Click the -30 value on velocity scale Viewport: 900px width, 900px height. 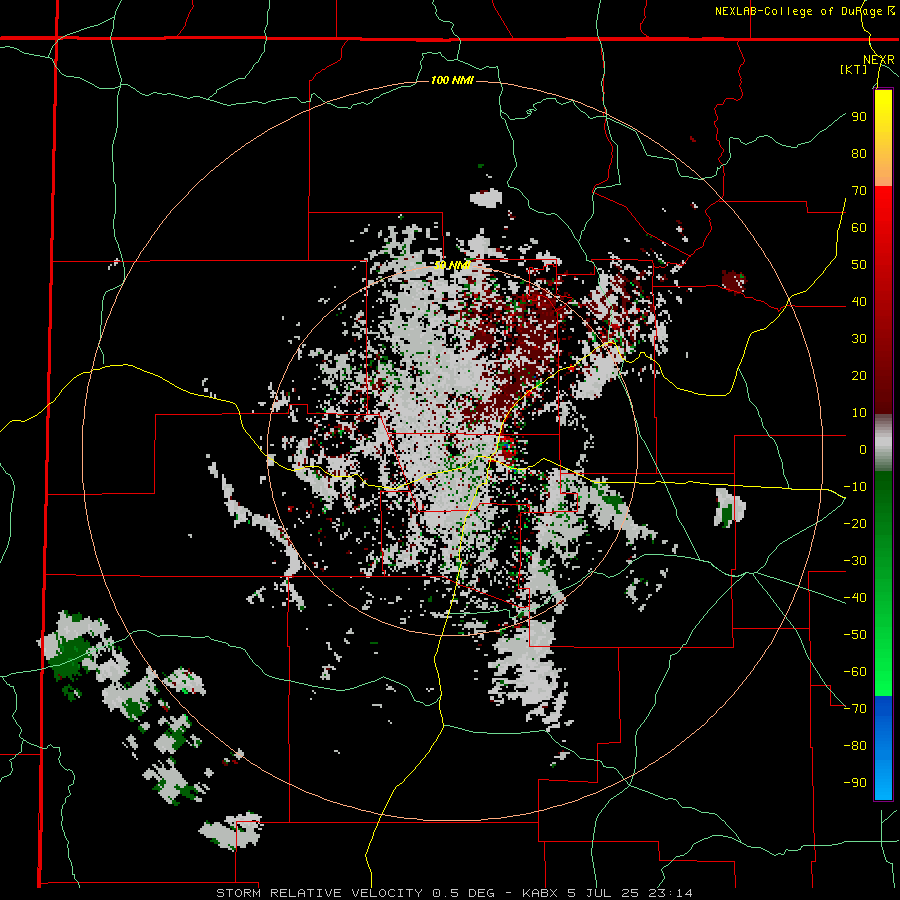pyautogui.click(x=855, y=561)
